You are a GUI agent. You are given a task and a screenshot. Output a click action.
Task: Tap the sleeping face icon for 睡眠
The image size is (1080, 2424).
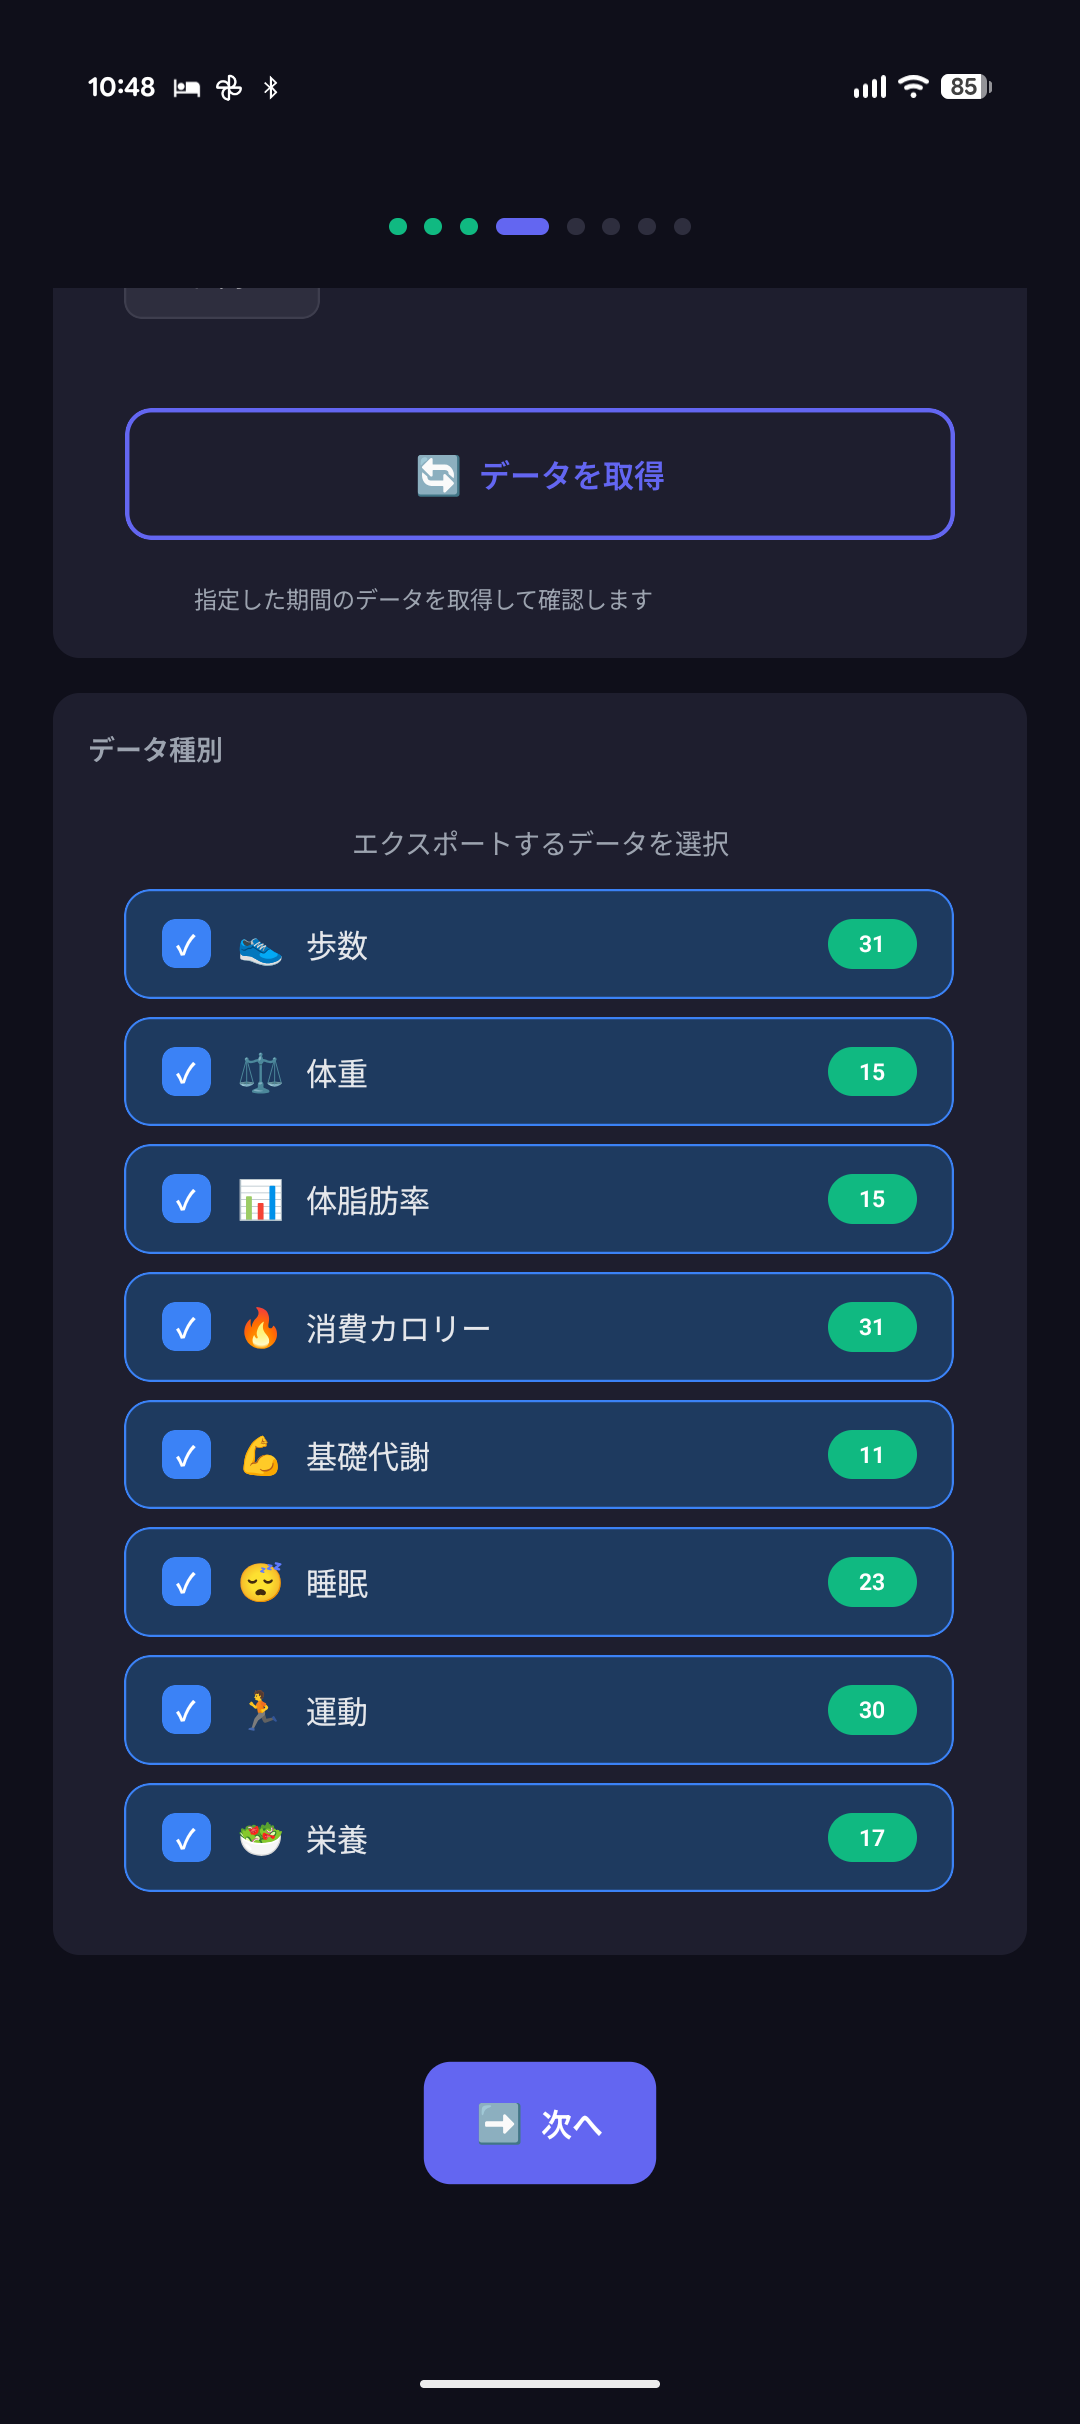click(x=260, y=1583)
